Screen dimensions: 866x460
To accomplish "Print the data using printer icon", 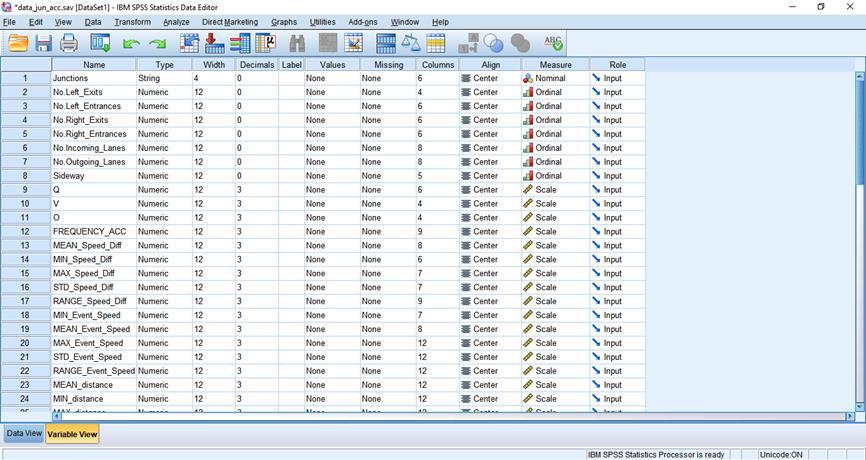I will [69, 43].
